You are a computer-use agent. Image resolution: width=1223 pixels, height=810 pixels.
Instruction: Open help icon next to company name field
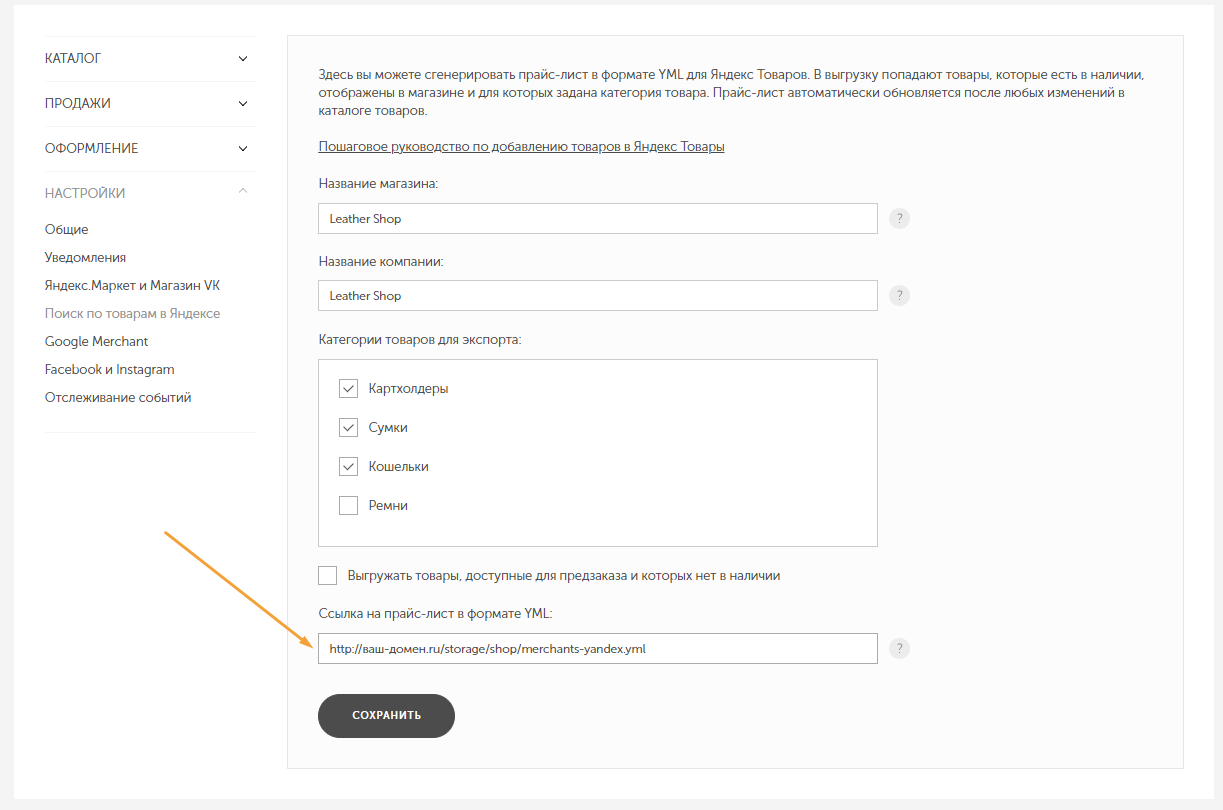click(899, 296)
